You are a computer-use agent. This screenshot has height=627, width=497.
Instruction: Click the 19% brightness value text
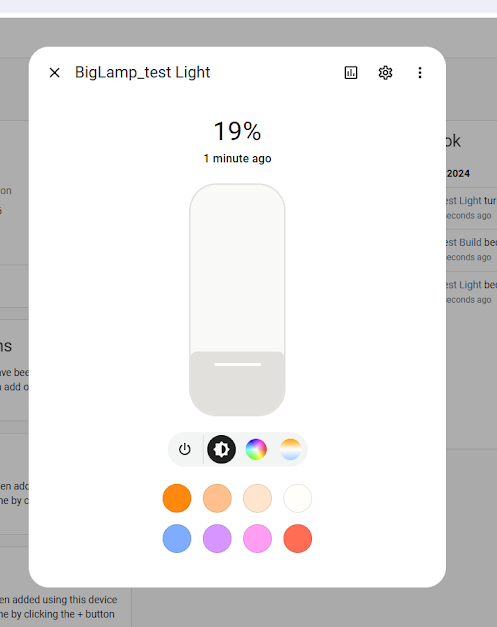click(x=238, y=131)
